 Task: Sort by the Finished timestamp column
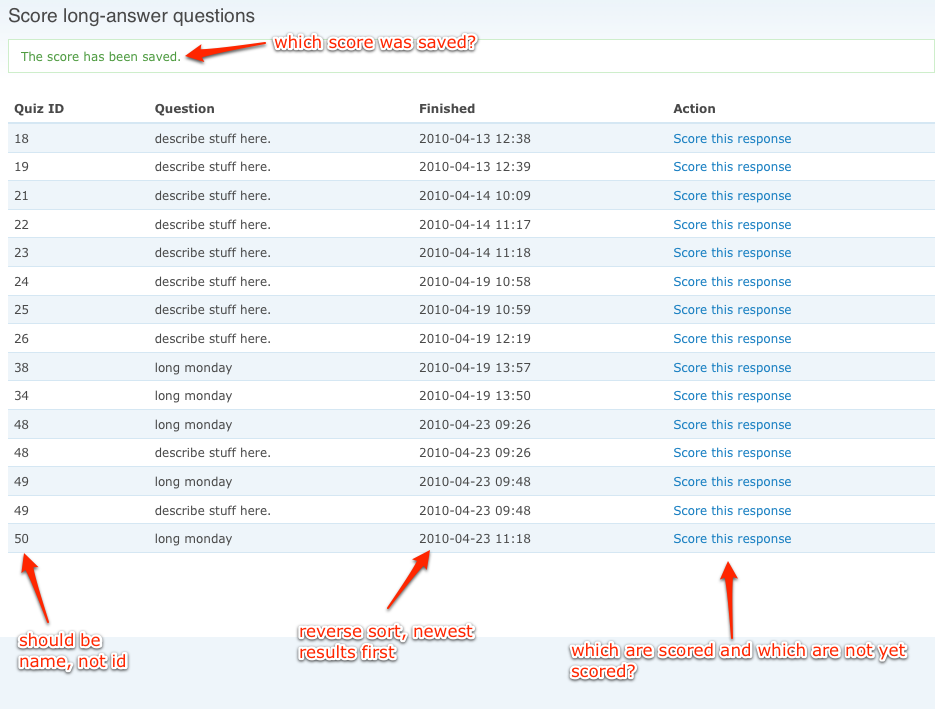(446, 109)
